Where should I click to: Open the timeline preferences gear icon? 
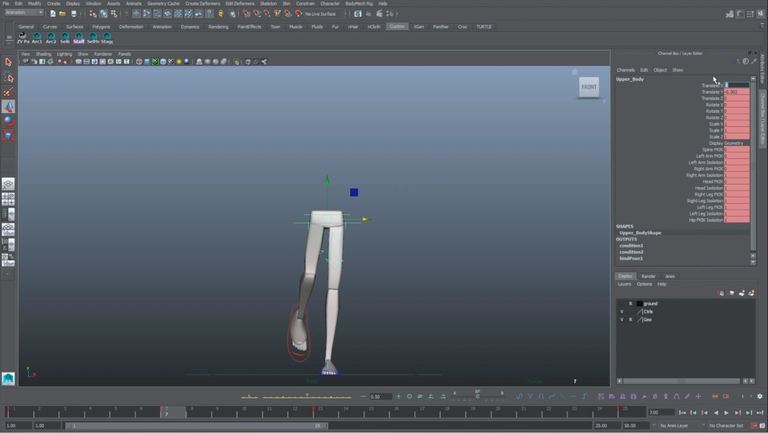click(x=760, y=396)
